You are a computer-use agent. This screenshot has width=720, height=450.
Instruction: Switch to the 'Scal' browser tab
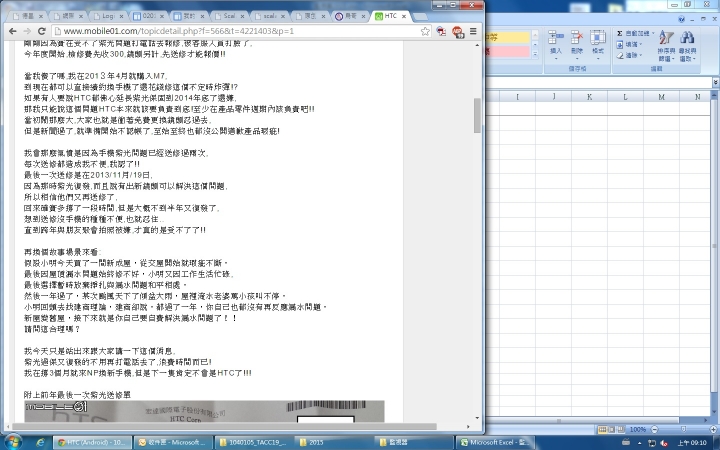pyautogui.click(x=229, y=16)
